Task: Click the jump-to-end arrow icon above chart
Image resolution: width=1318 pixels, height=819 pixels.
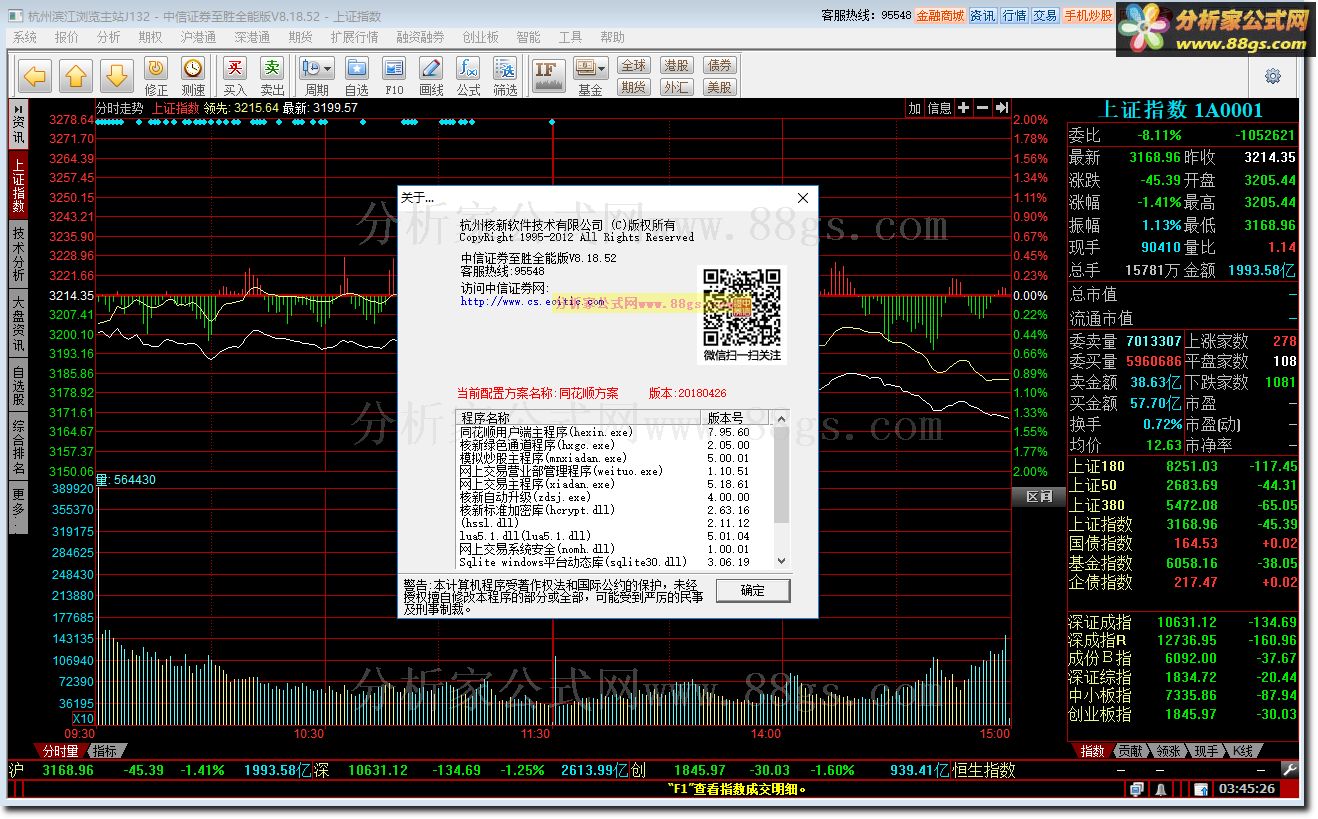Action: point(1001,108)
